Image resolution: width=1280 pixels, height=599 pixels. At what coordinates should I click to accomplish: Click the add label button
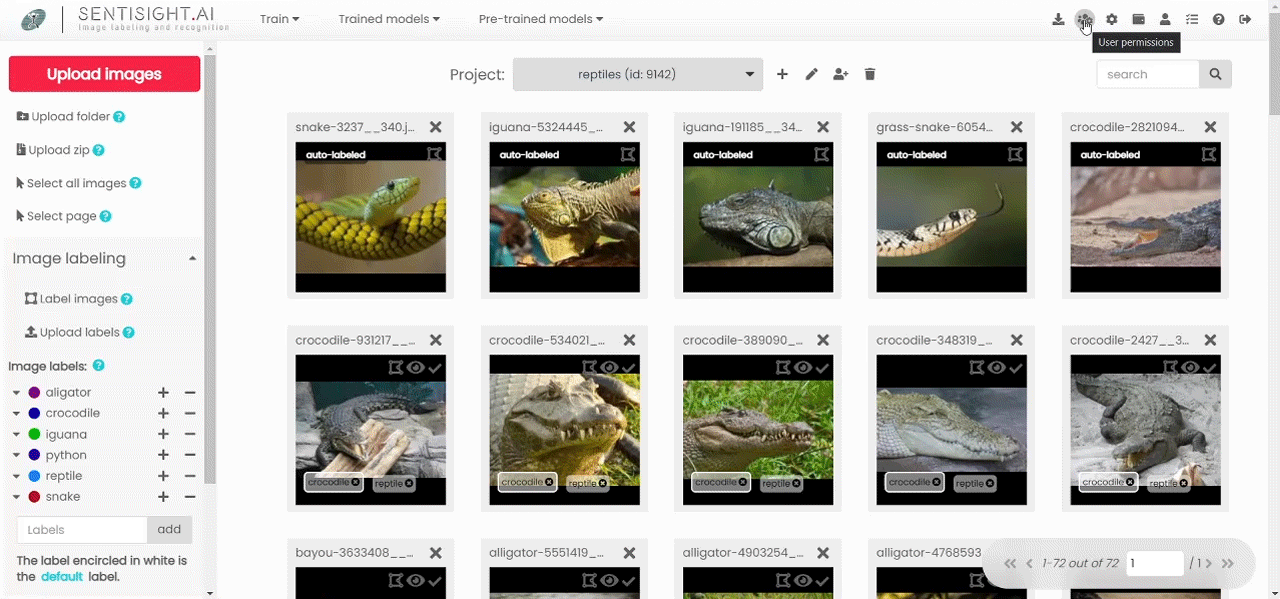point(169,530)
